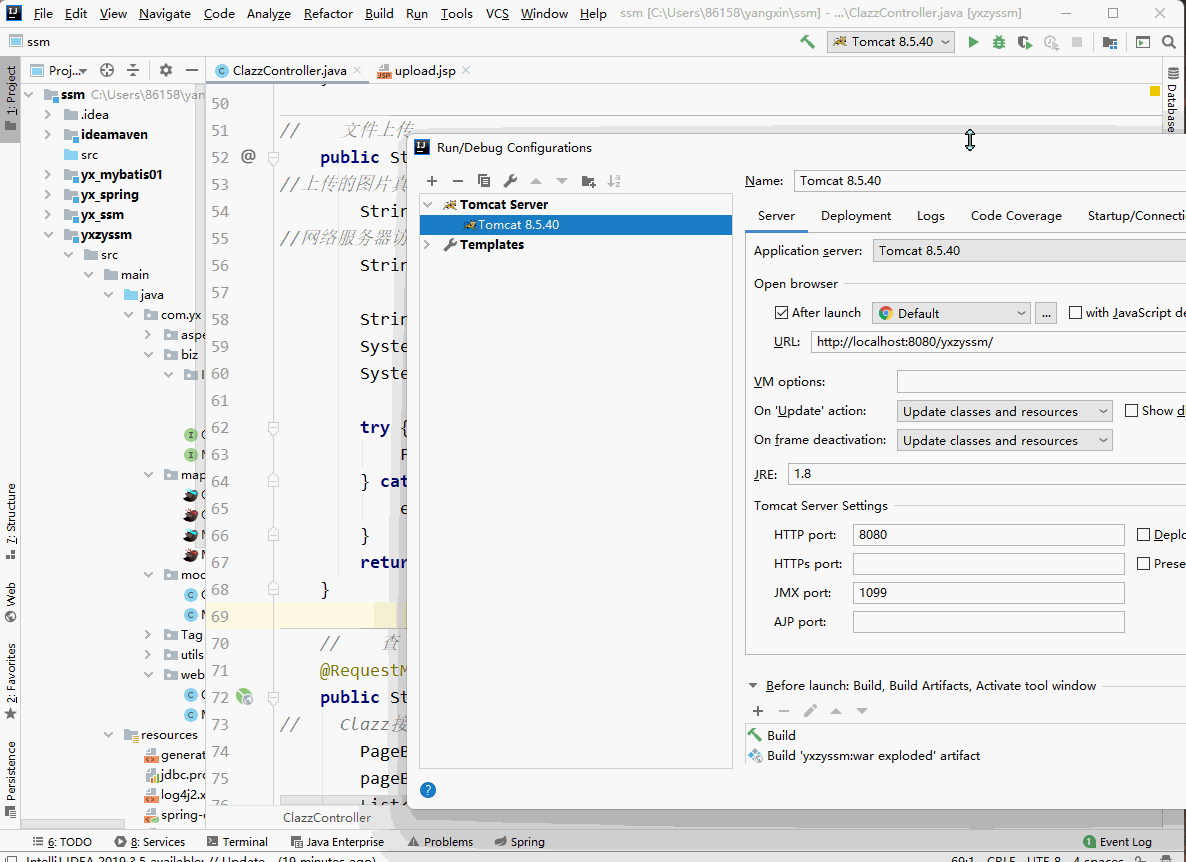Hide the Project panel with minus icon
The width and height of the screenshot is (1186, 862).
click(x=192, y=70)
